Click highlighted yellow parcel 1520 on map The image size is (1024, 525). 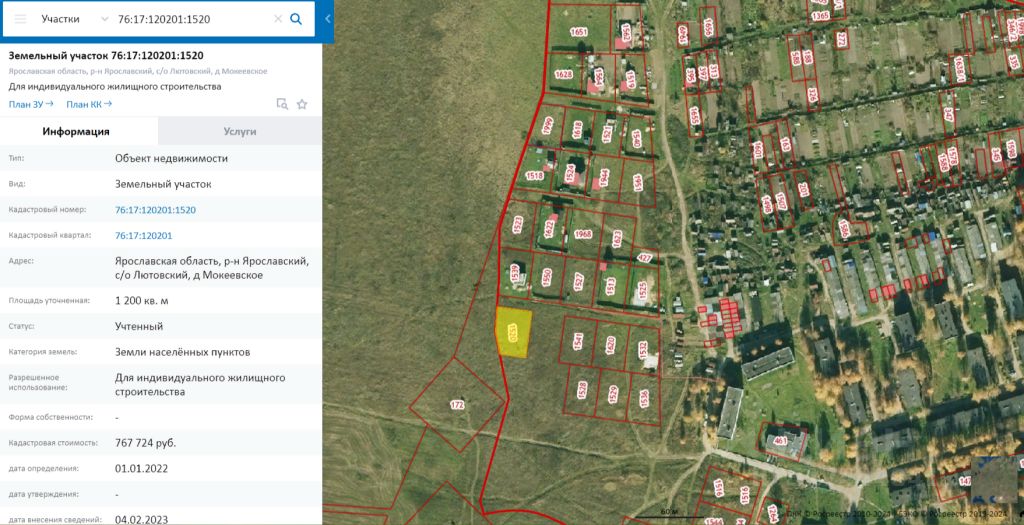pyautogui.click(x=513, y=332)
